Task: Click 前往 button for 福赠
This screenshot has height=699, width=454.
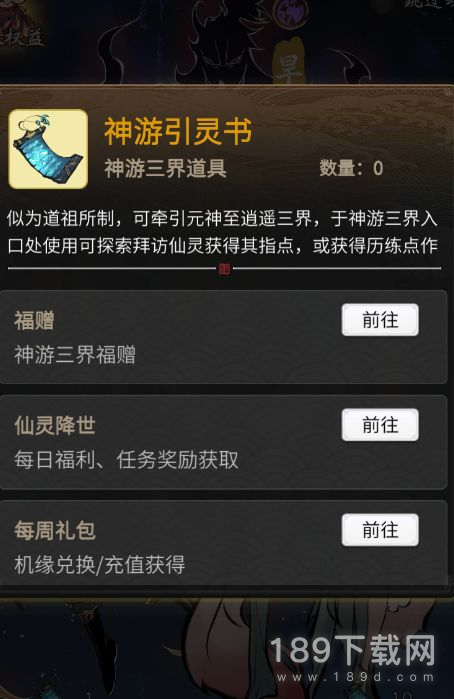Action: coord(380,320)
